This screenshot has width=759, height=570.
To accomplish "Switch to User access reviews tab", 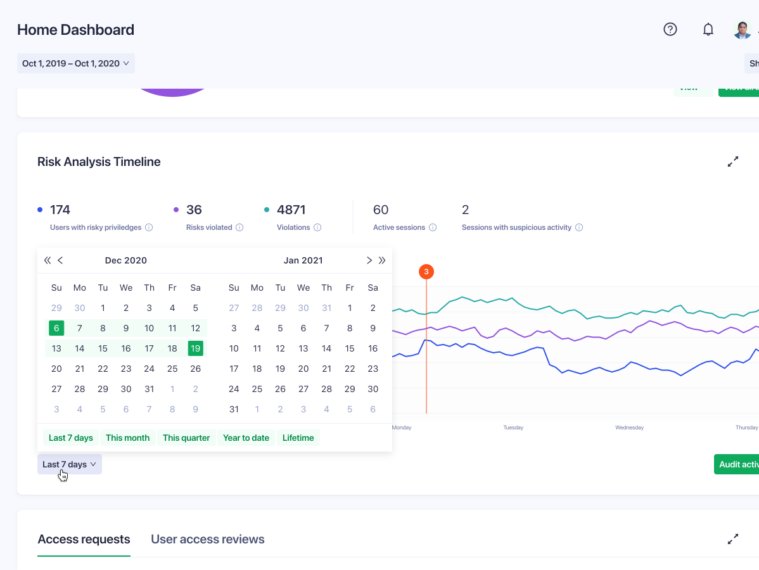I will (207, 539).
